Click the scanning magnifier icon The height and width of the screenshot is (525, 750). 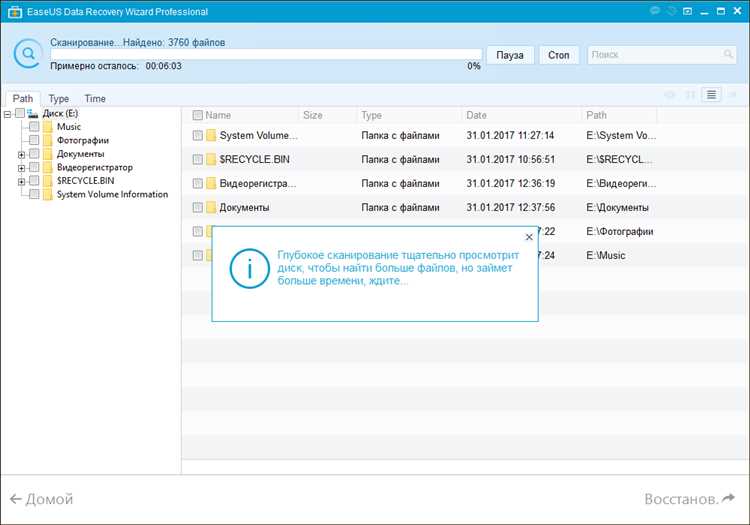28,54
